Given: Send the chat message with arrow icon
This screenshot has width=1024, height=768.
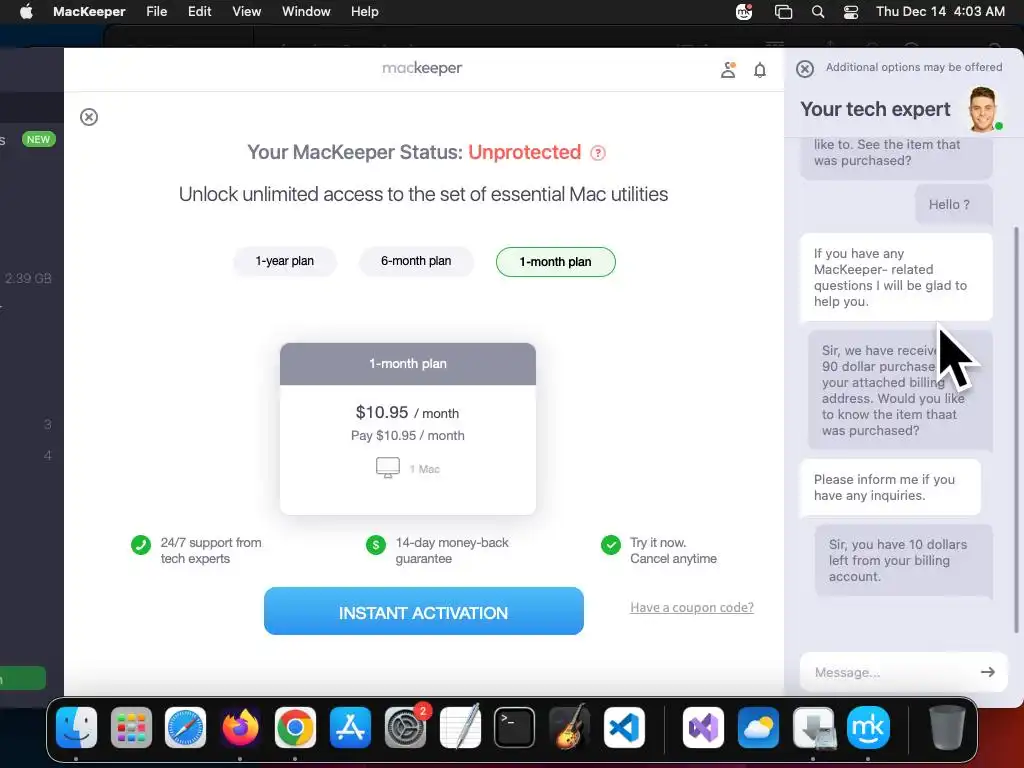Looking at the screenshot, I should pyautogui.click(x=987, y=671).
